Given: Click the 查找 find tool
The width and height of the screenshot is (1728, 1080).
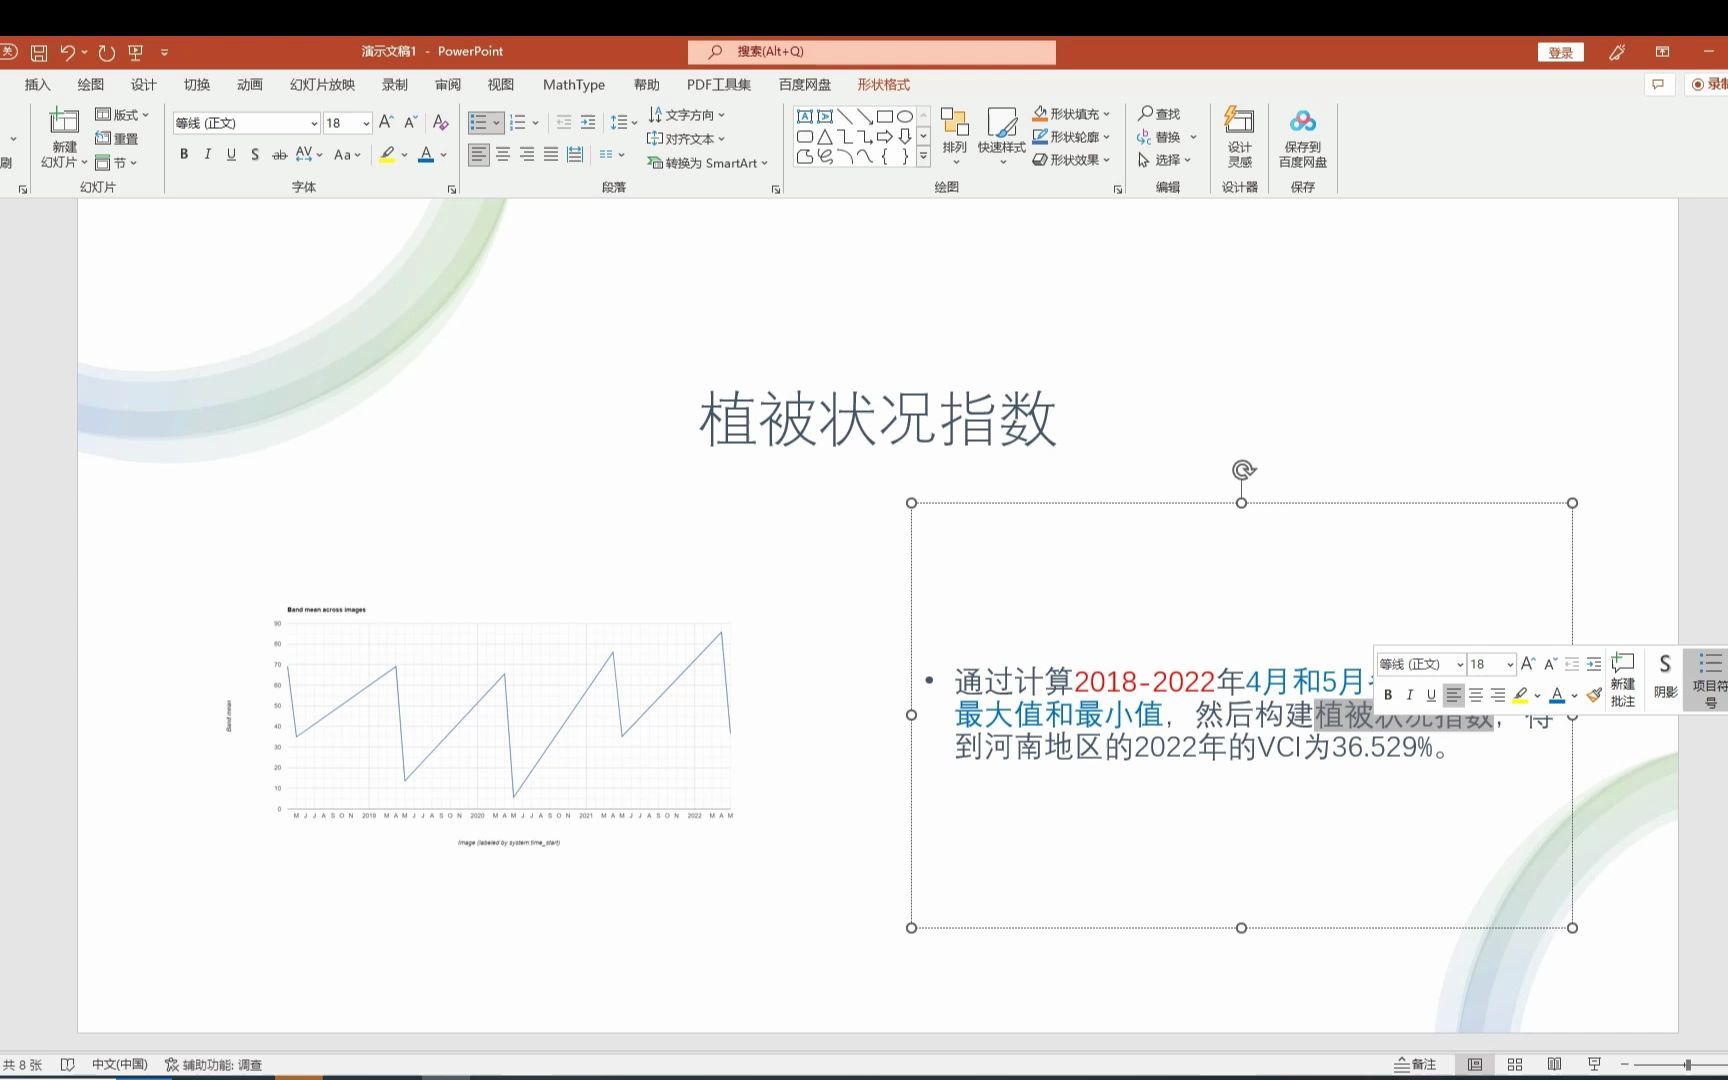Looking at the screenshot, I should click(x=1159, y=114).
